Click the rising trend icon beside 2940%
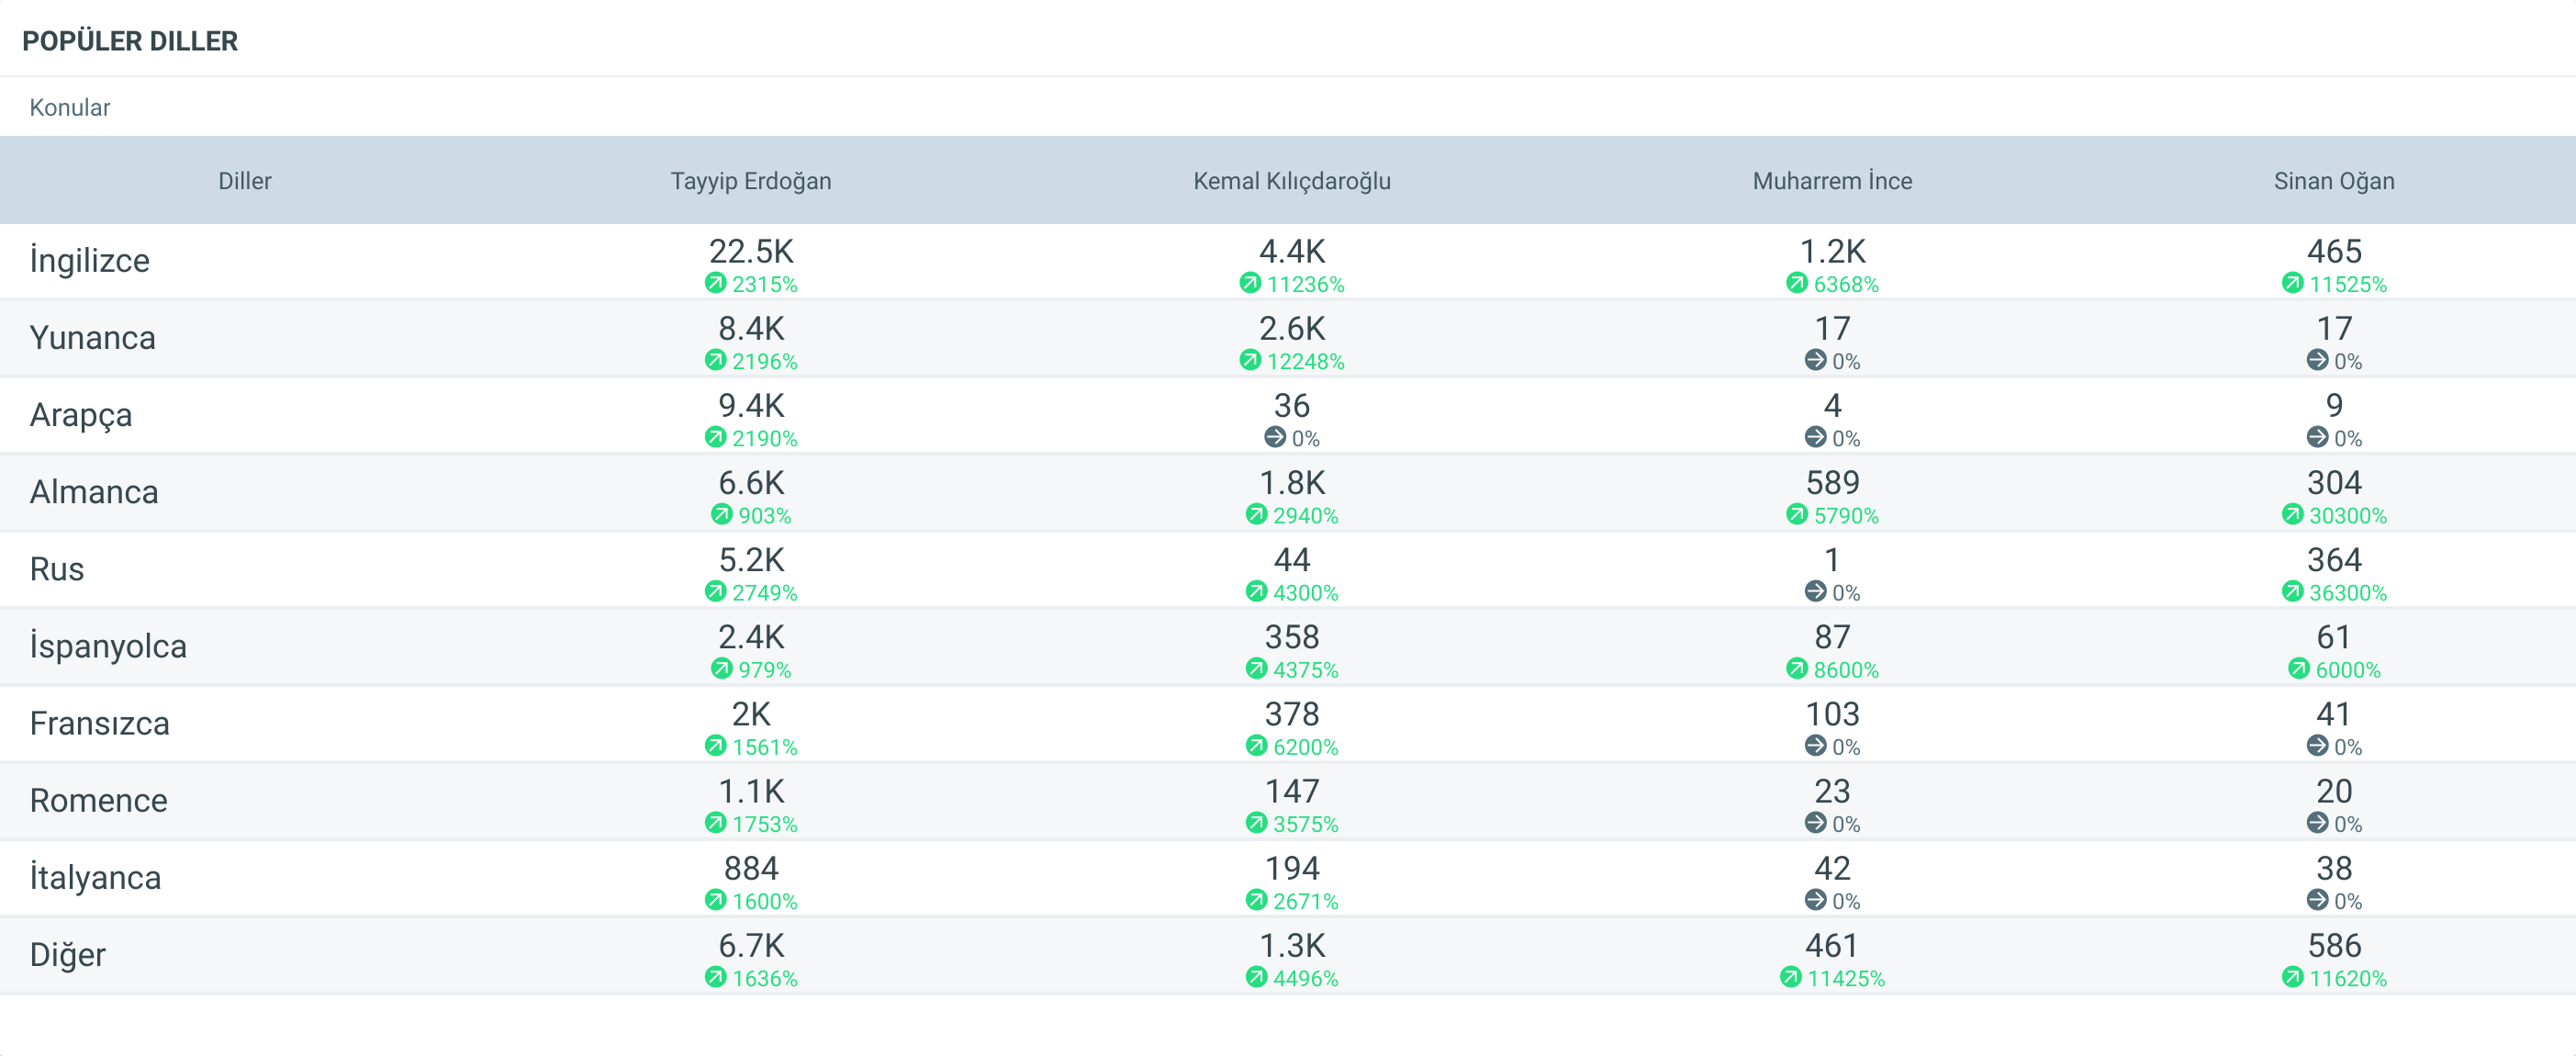The image size is (2576, 1056). (1256, 514)
